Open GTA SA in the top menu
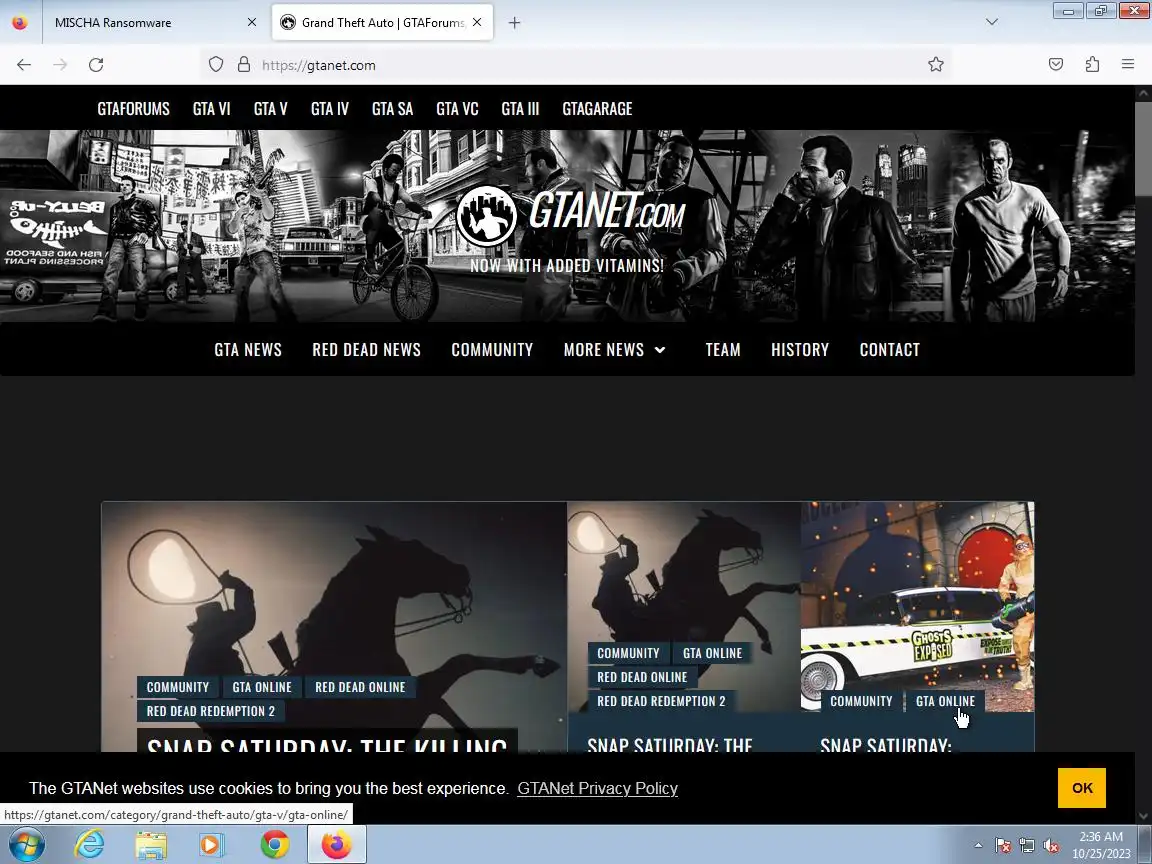The height and width of the screenshot is (864, 1152). pos(392,109)
